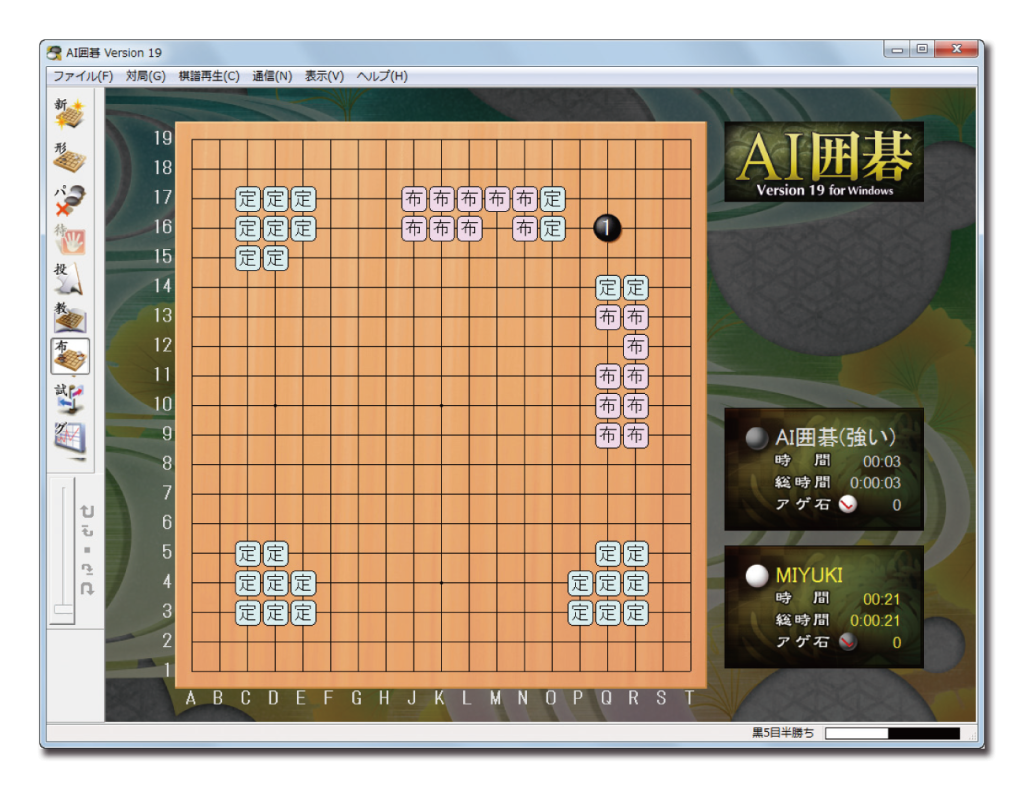Image resolution: width=1024 pixels, height=788 pixels.
Task: Click black stone number 1 at Q16
Action: coord(607,228)
